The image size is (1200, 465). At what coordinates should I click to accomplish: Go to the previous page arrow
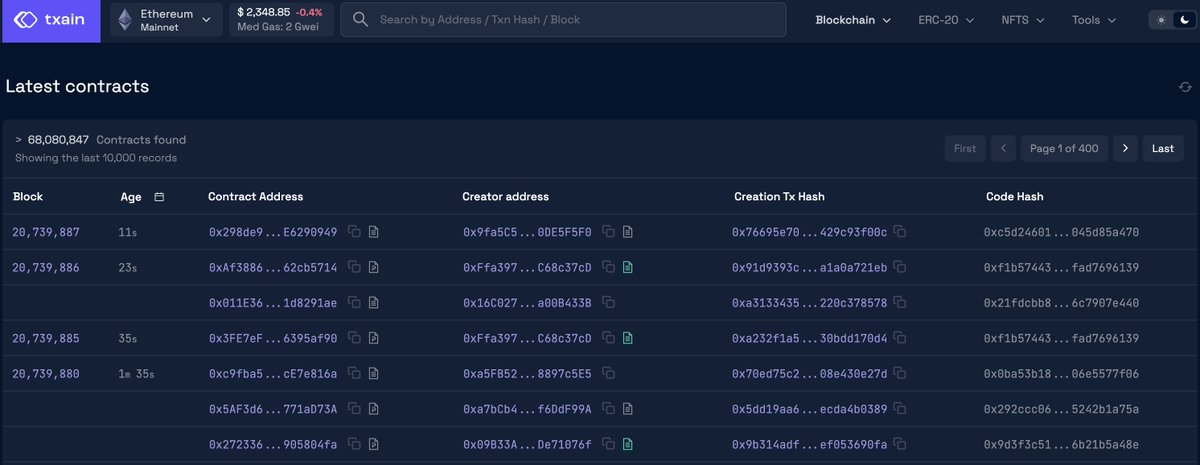tap(1003, 148)
